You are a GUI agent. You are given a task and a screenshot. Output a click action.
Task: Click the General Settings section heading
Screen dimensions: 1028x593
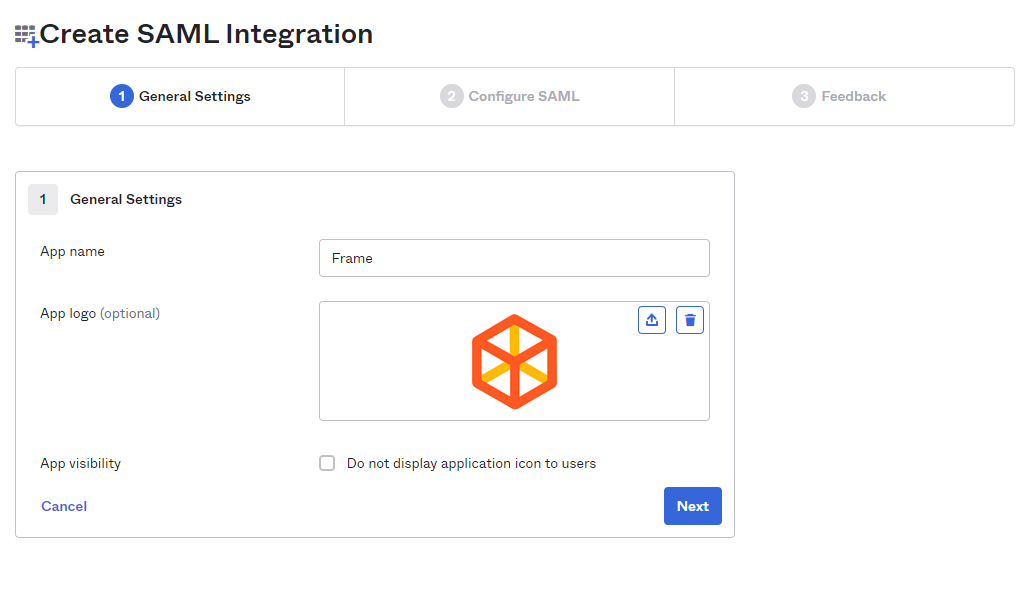coord(125,199)
